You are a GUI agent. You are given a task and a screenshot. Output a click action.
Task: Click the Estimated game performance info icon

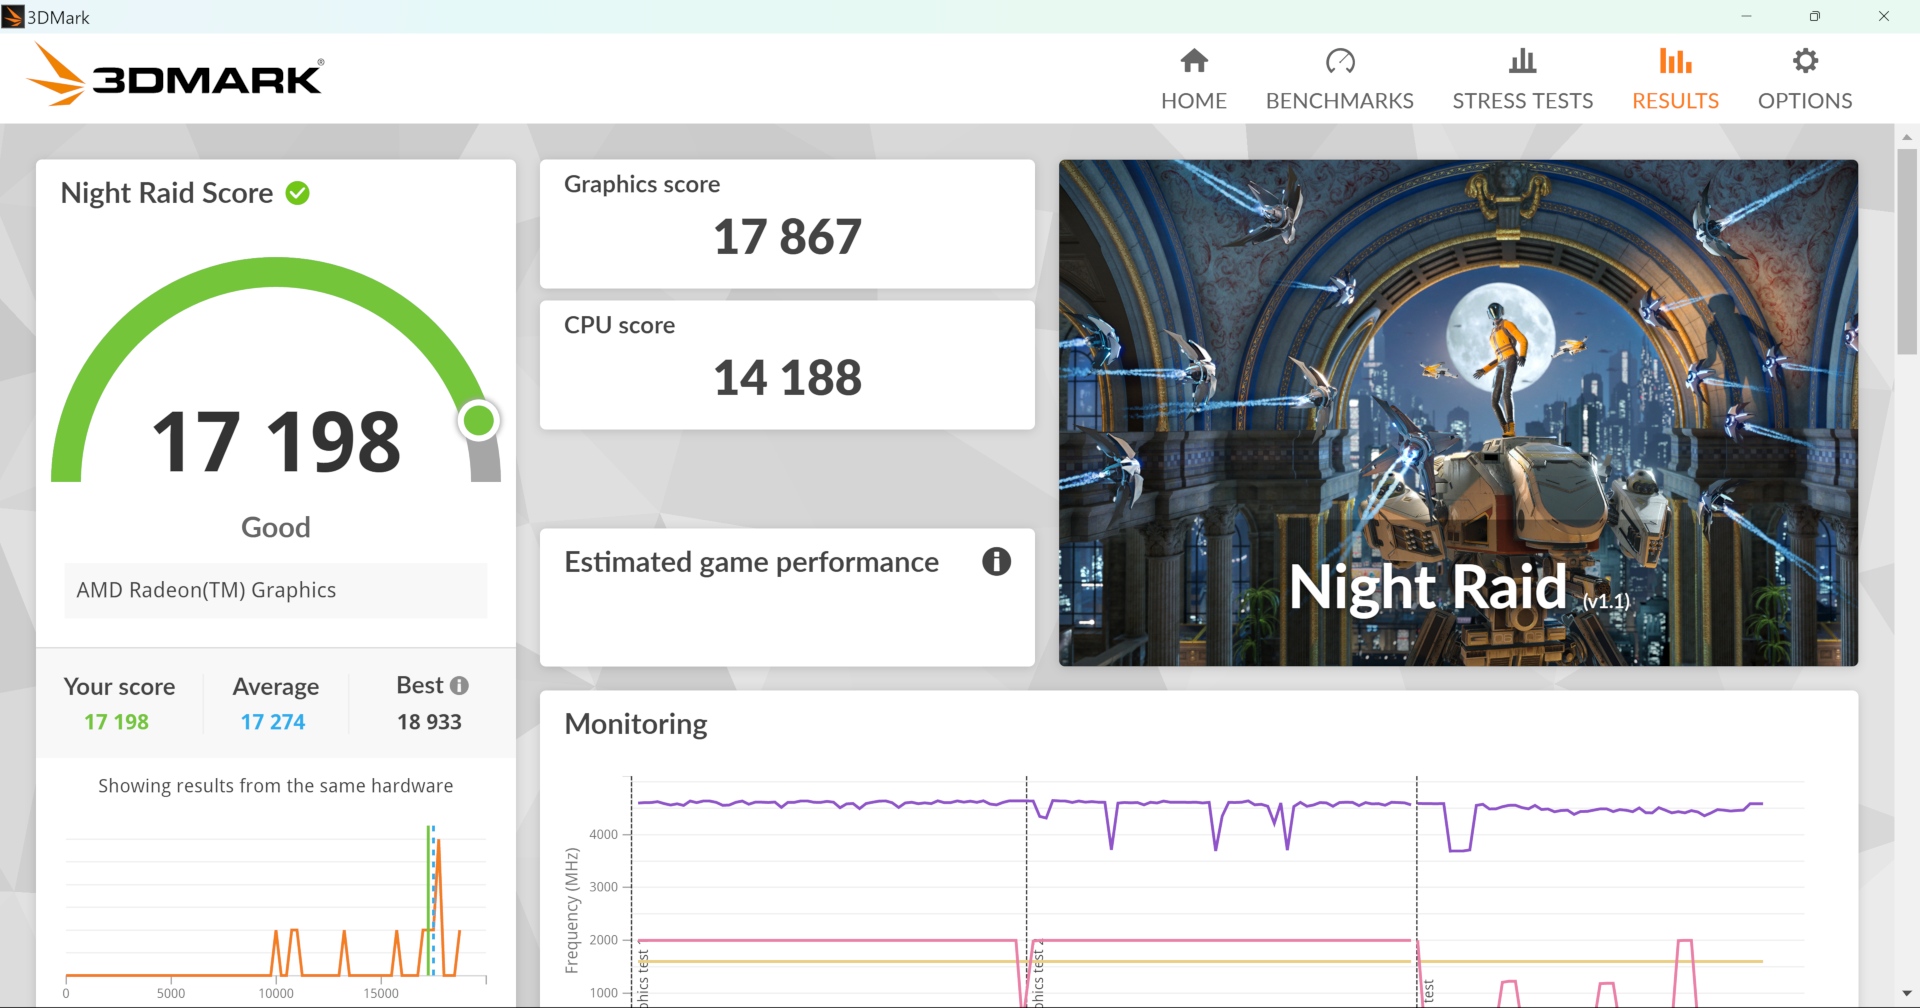click(x=996, y=562)
